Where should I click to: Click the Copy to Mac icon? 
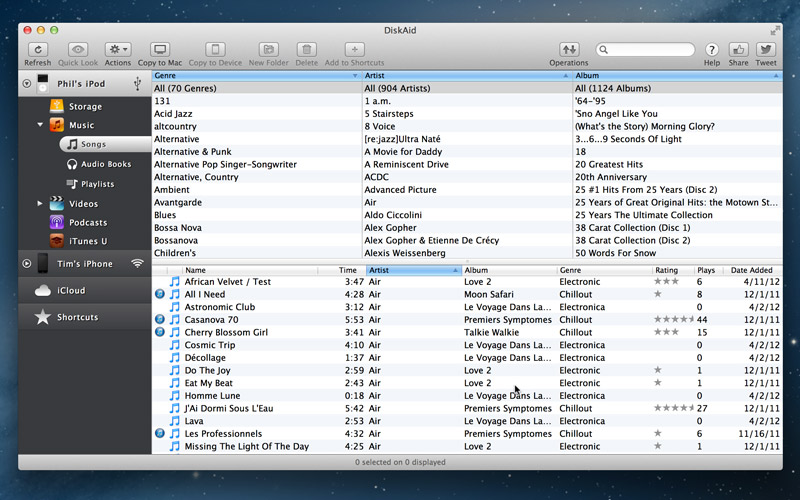(x=160, y=49)
